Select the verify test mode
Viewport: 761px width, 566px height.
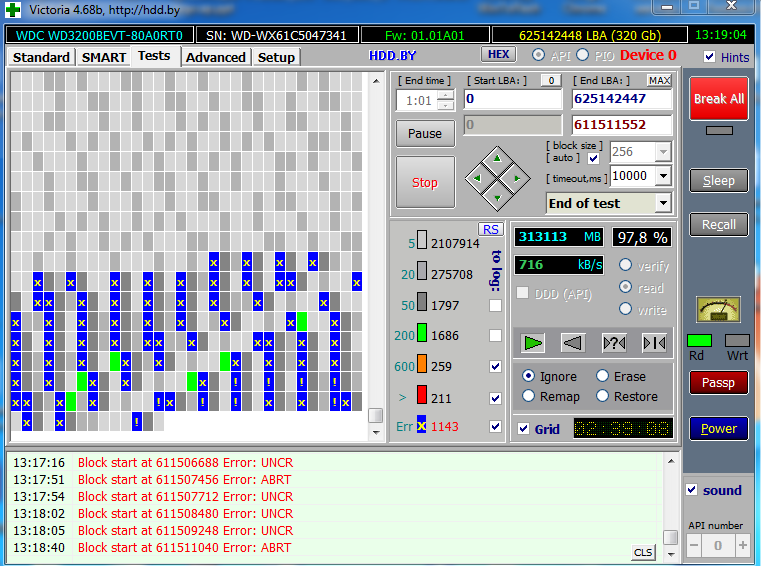(x=626, y=265)
